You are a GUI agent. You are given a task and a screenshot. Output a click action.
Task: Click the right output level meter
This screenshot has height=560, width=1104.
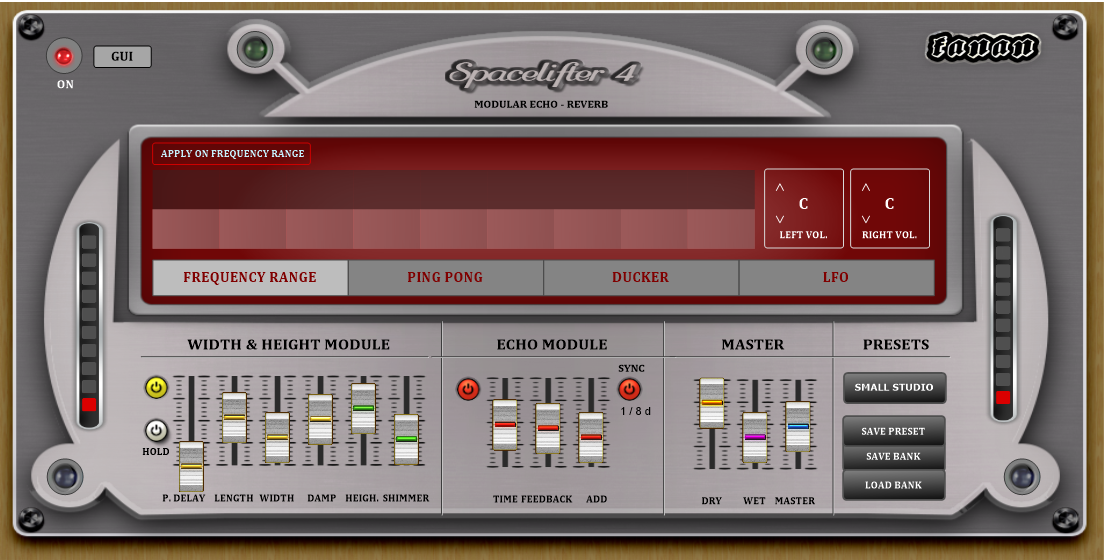tap(1003, 318)
